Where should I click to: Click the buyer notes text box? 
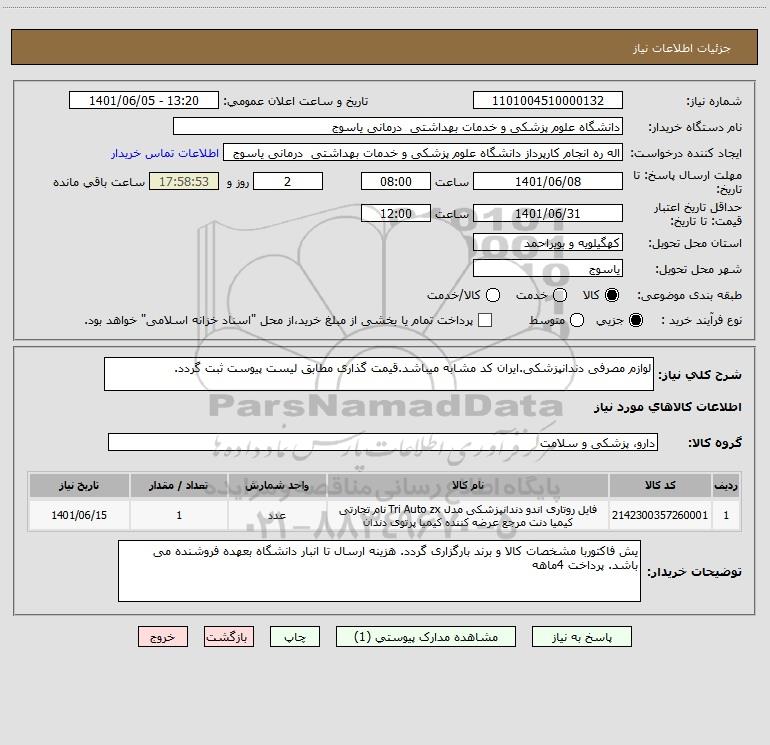[379, 571]
